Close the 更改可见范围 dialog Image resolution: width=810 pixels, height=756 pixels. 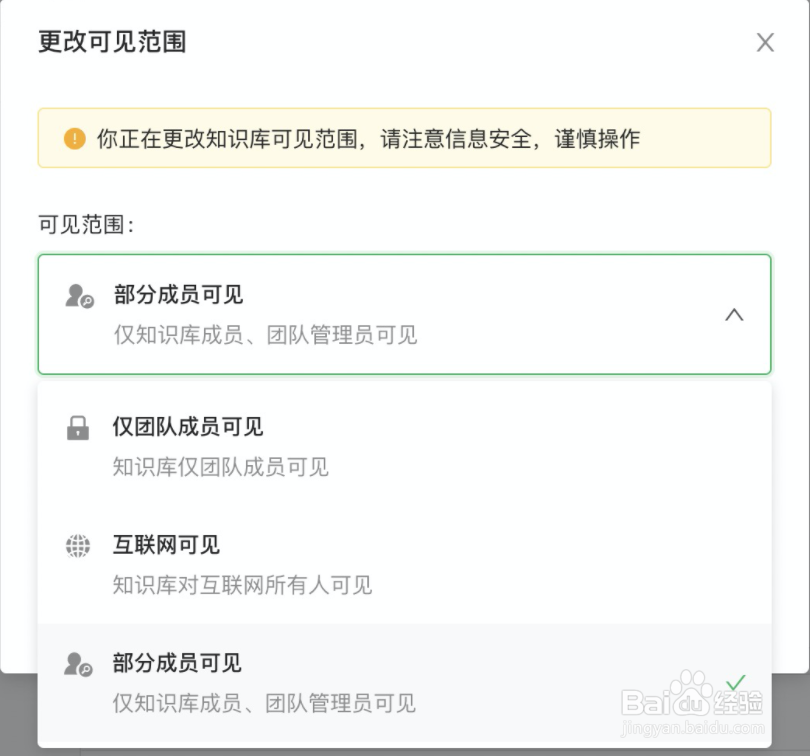point(765,42)
